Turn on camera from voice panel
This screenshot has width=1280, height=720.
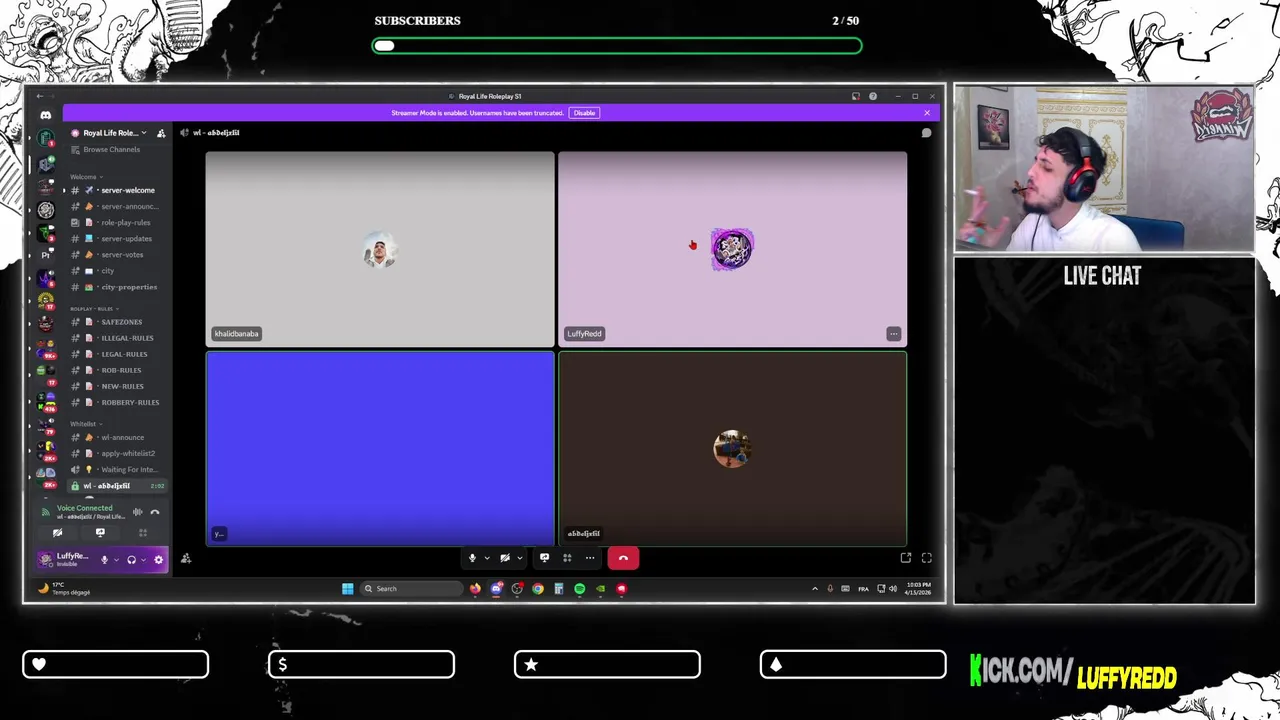(57, 533)
